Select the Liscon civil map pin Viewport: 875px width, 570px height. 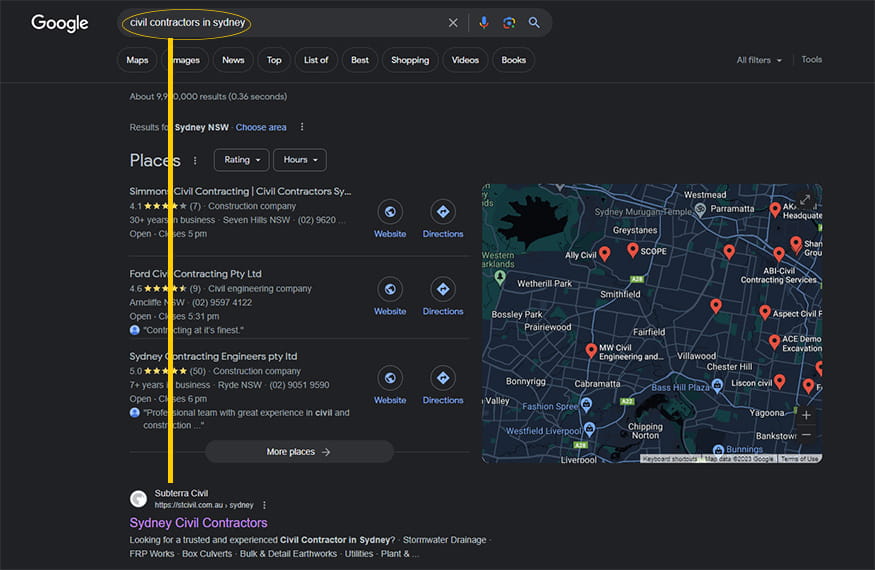point(780,381)
